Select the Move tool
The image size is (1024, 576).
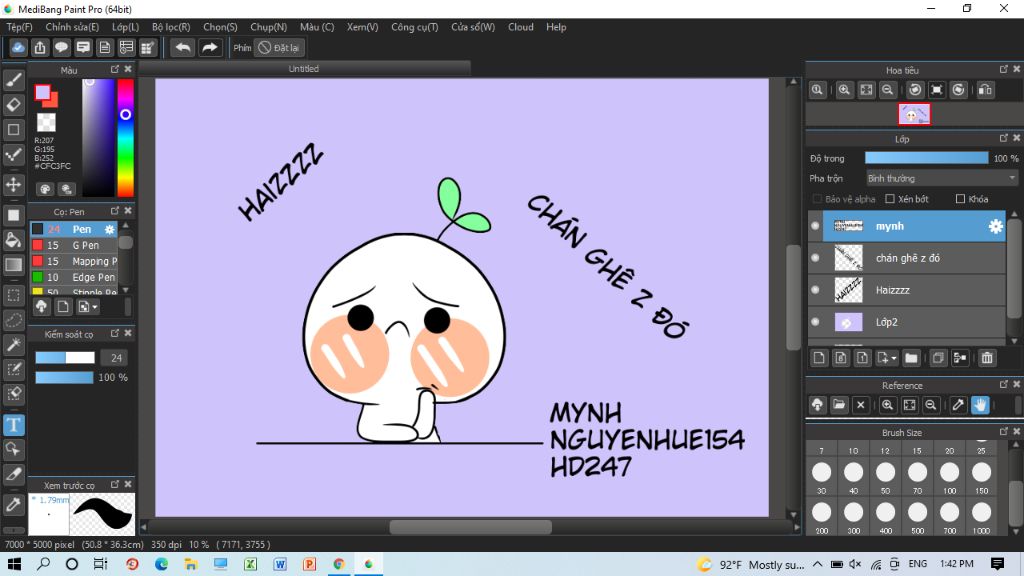pyautogui.click(x=14, y=184)
